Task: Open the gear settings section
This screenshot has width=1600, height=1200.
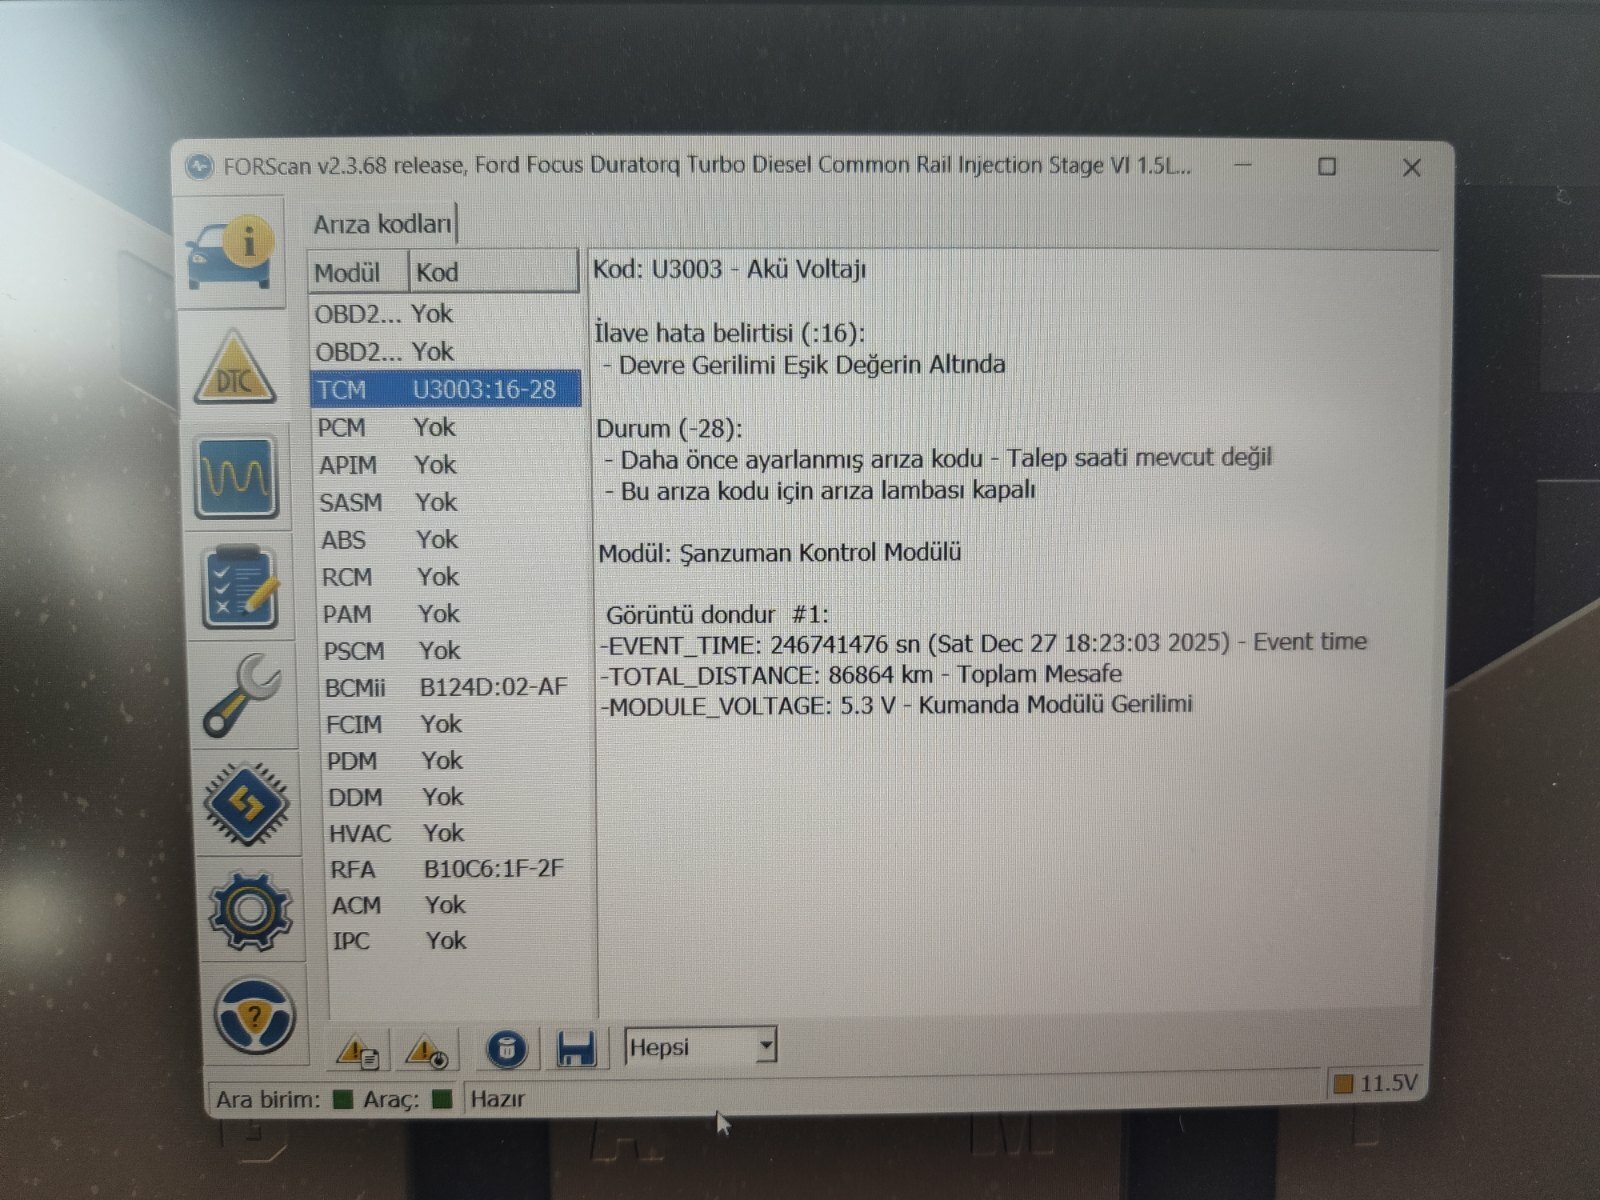Action: point(250,909)
